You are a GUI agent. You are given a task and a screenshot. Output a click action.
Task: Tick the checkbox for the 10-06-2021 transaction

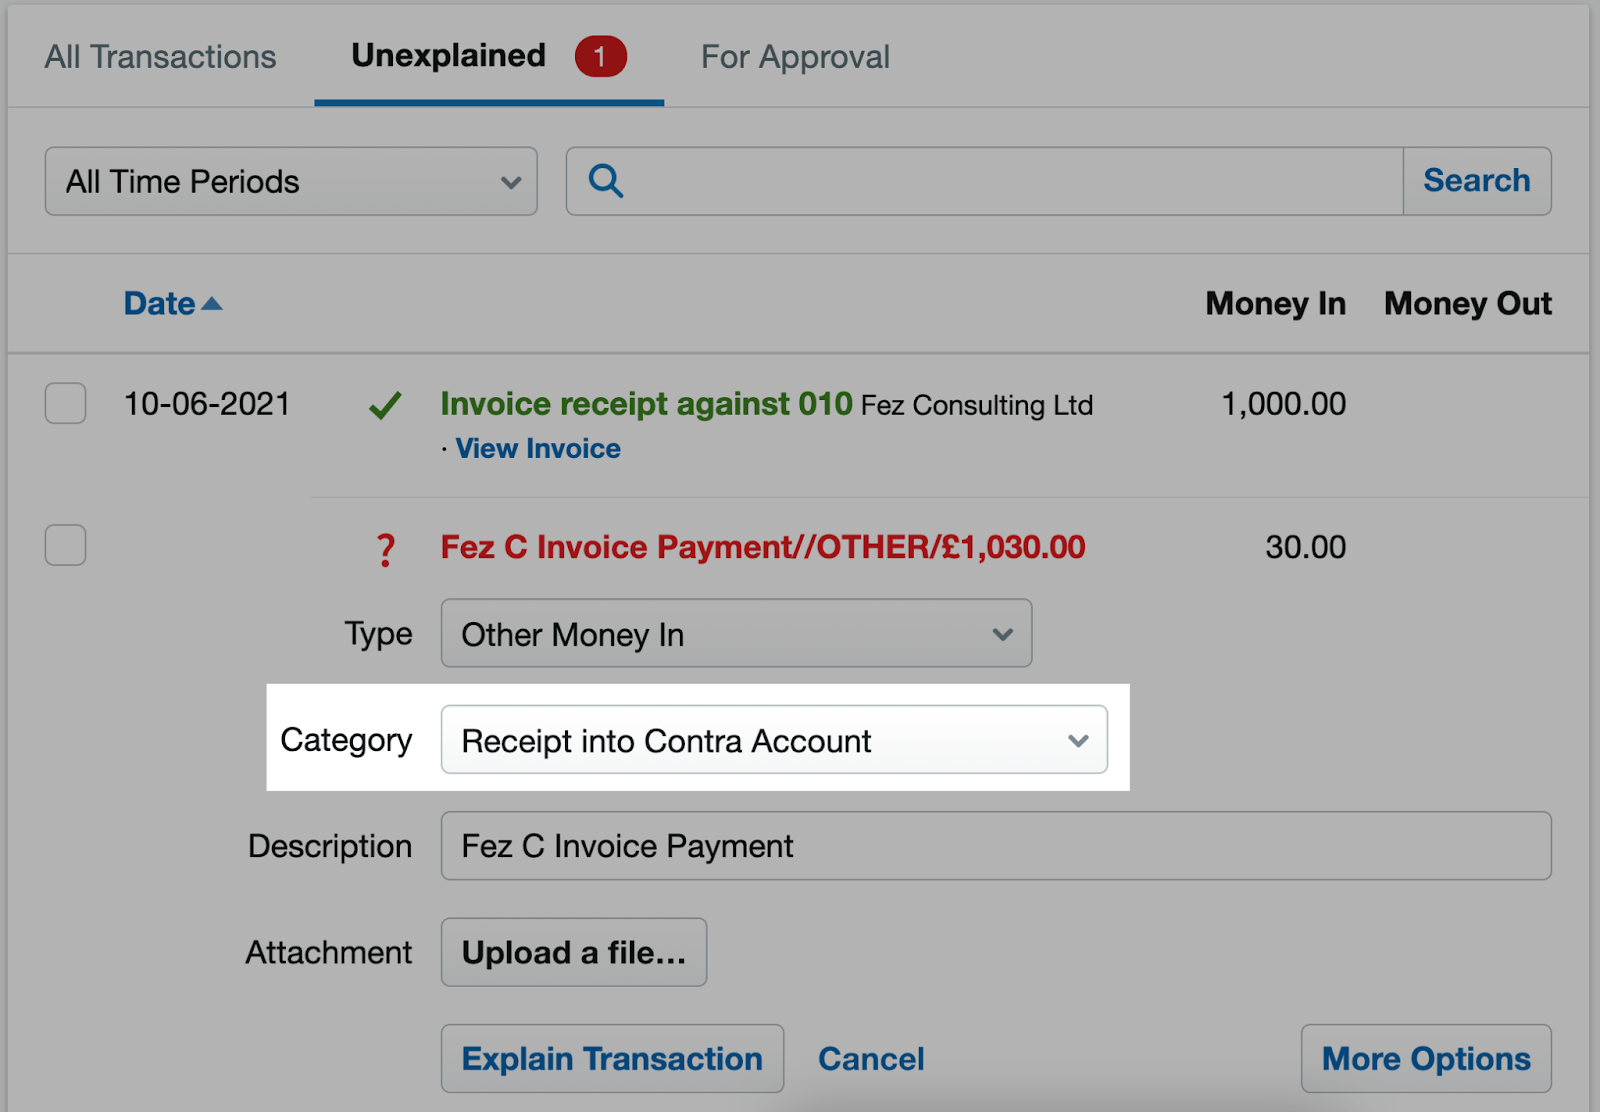65,403
